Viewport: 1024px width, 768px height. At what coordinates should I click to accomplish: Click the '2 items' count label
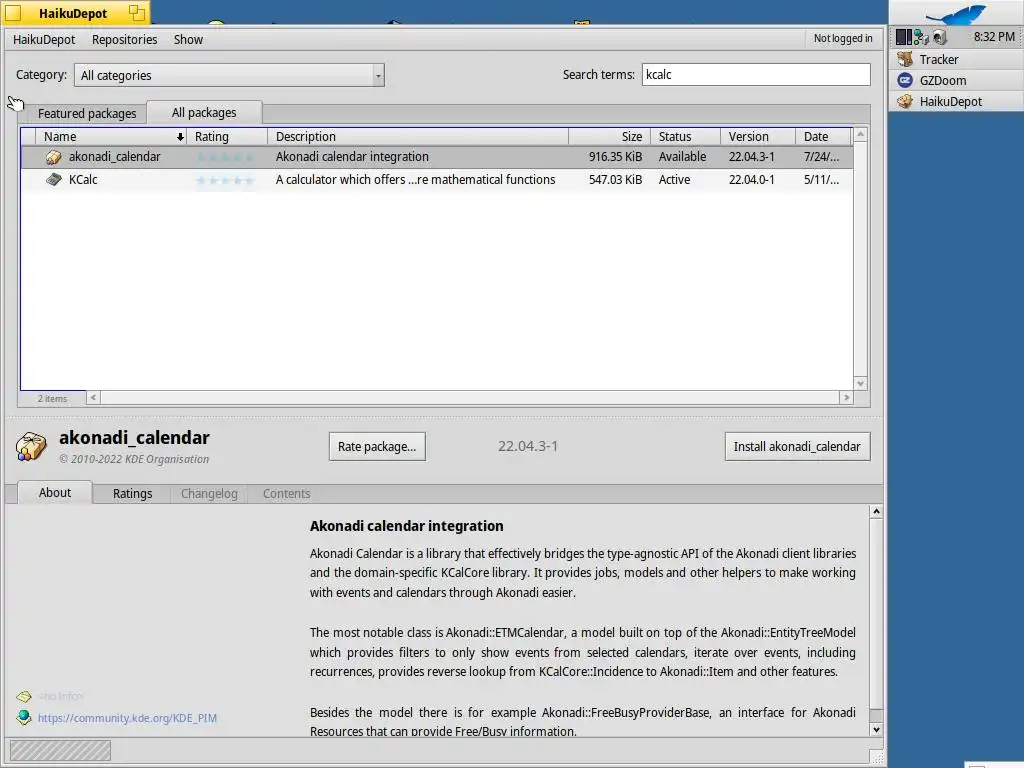click(x=52, y=398)
